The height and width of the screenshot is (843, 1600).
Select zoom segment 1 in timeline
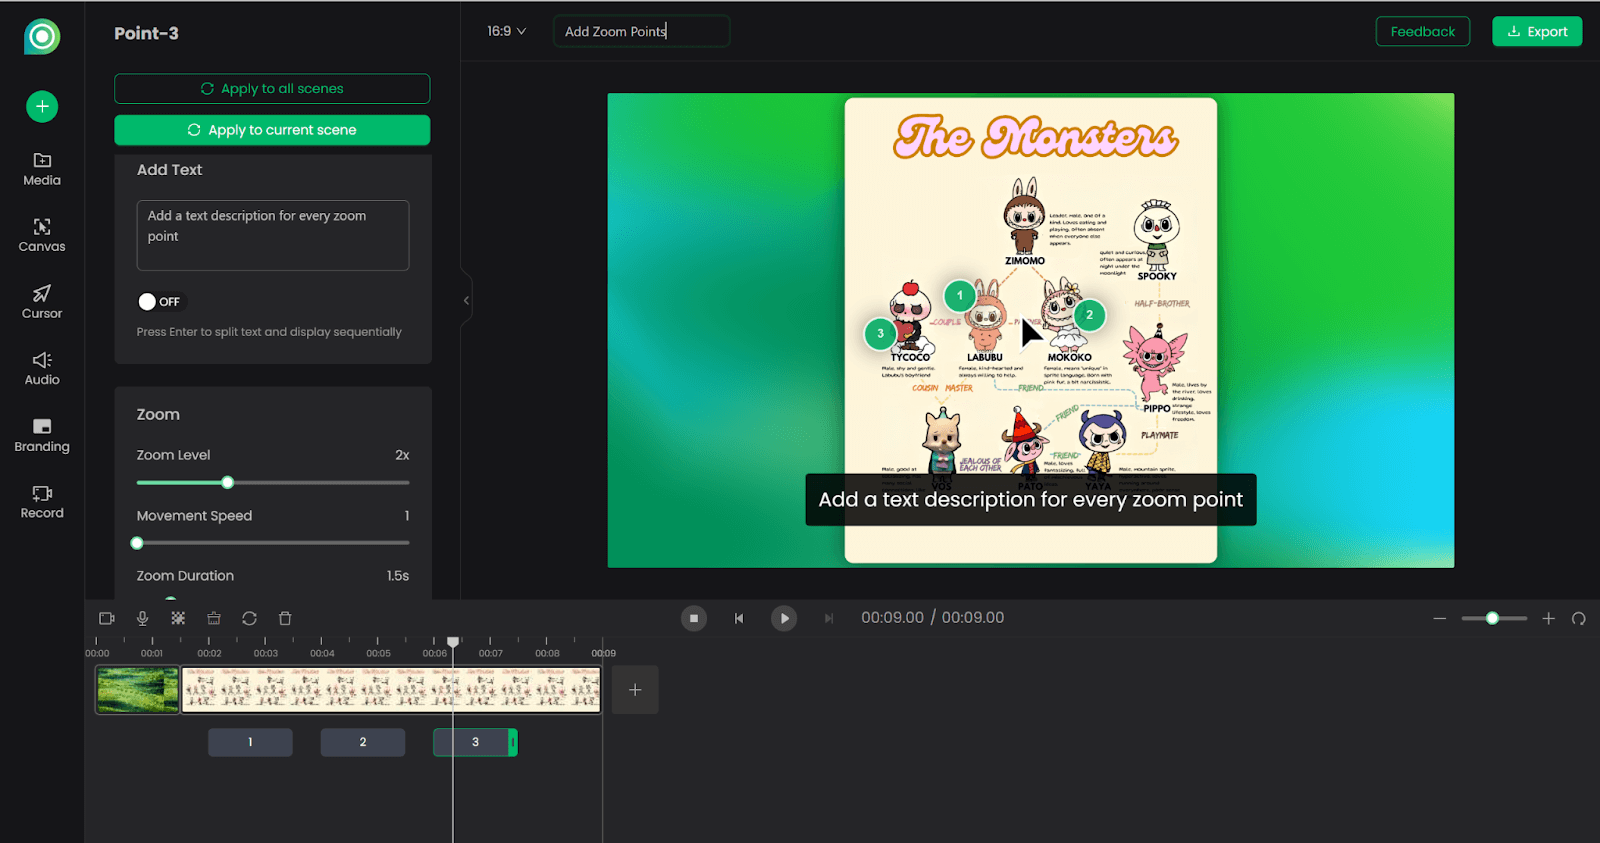(x=250, y=742)
